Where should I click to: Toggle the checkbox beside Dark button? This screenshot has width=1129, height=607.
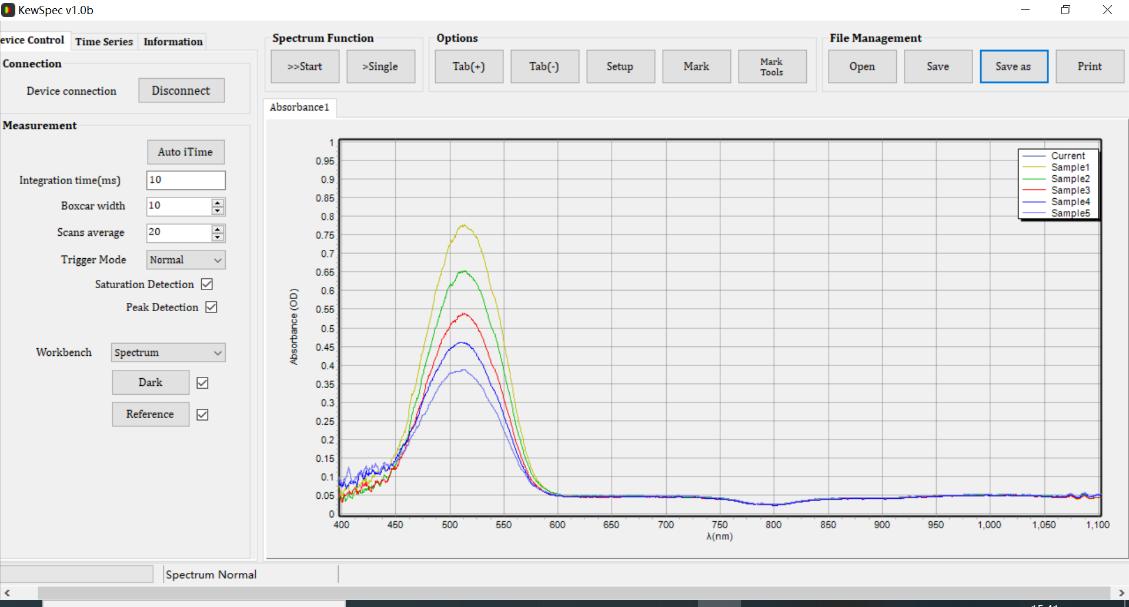point(202,383)
